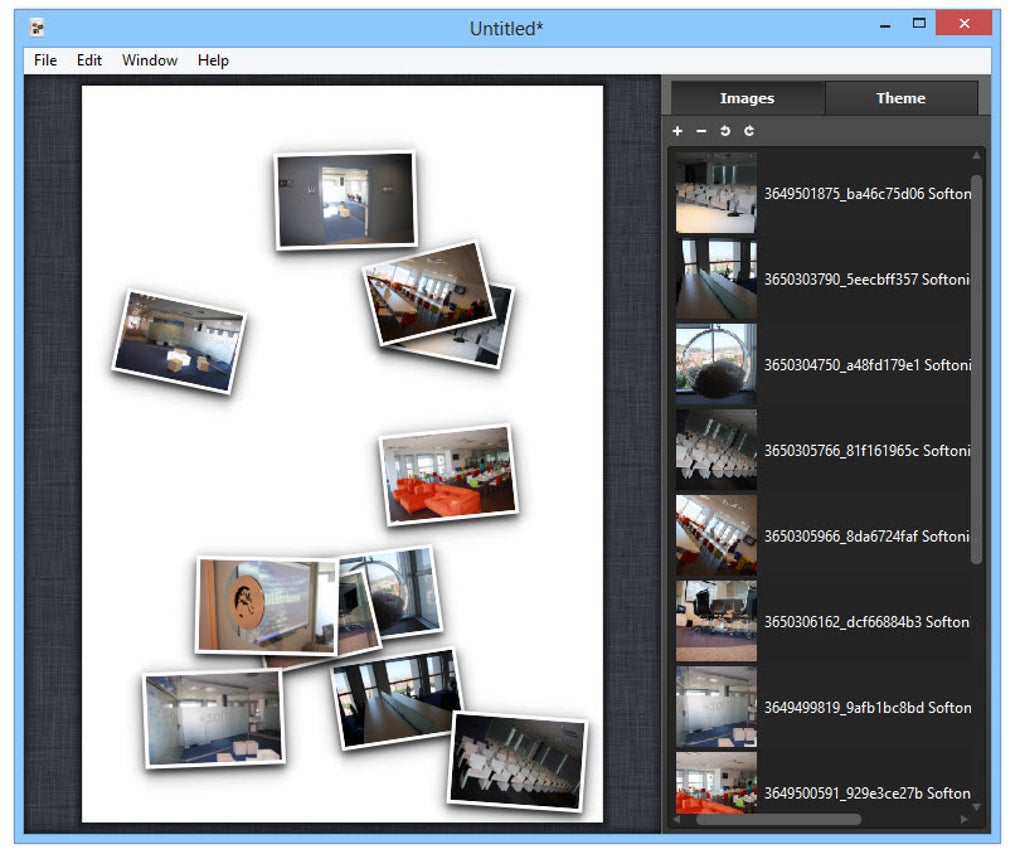Viewport: 1020px width, 854px height.
Task: Switch to the Theme tab
Action: click(x=901, y=98)
